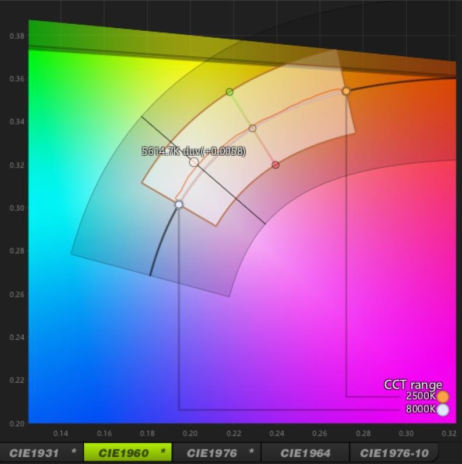This screenshot has width=462, height=464.
Task: Switch to the CIE1964 tab
Action: coord(305,453)
